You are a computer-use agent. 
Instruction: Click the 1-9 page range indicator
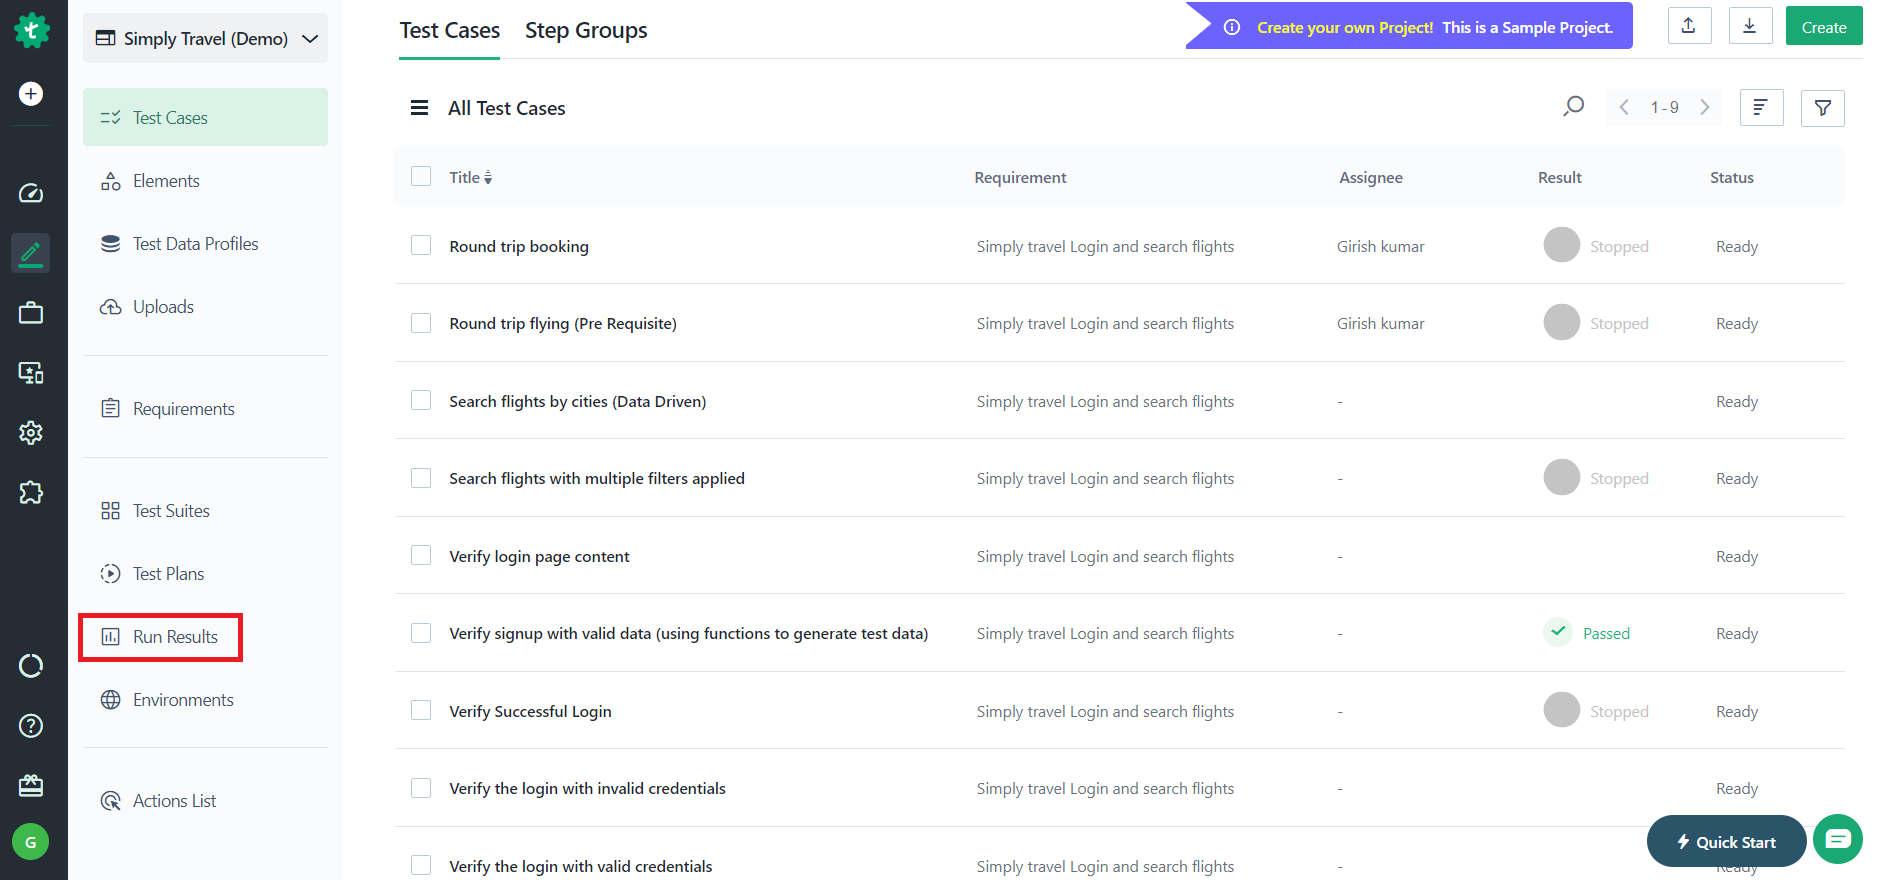click(x=1664, y=107)
